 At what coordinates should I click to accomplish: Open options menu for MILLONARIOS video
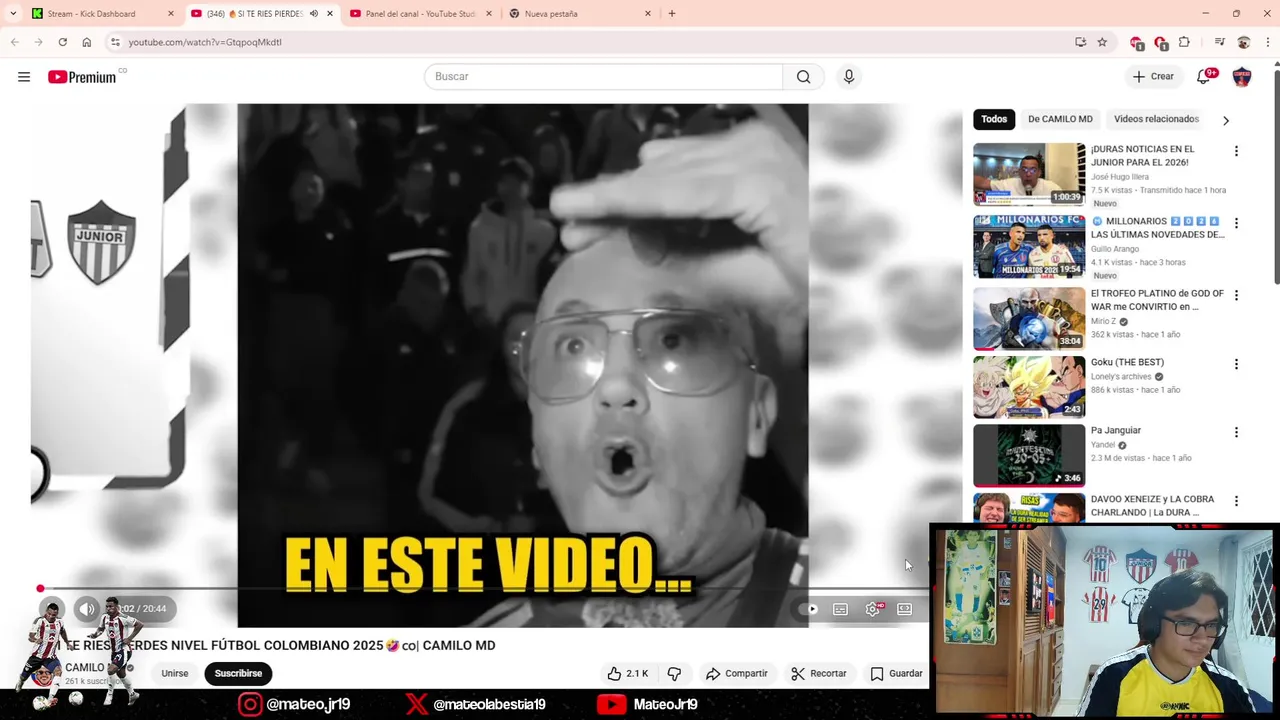(x=1236, y=223)
